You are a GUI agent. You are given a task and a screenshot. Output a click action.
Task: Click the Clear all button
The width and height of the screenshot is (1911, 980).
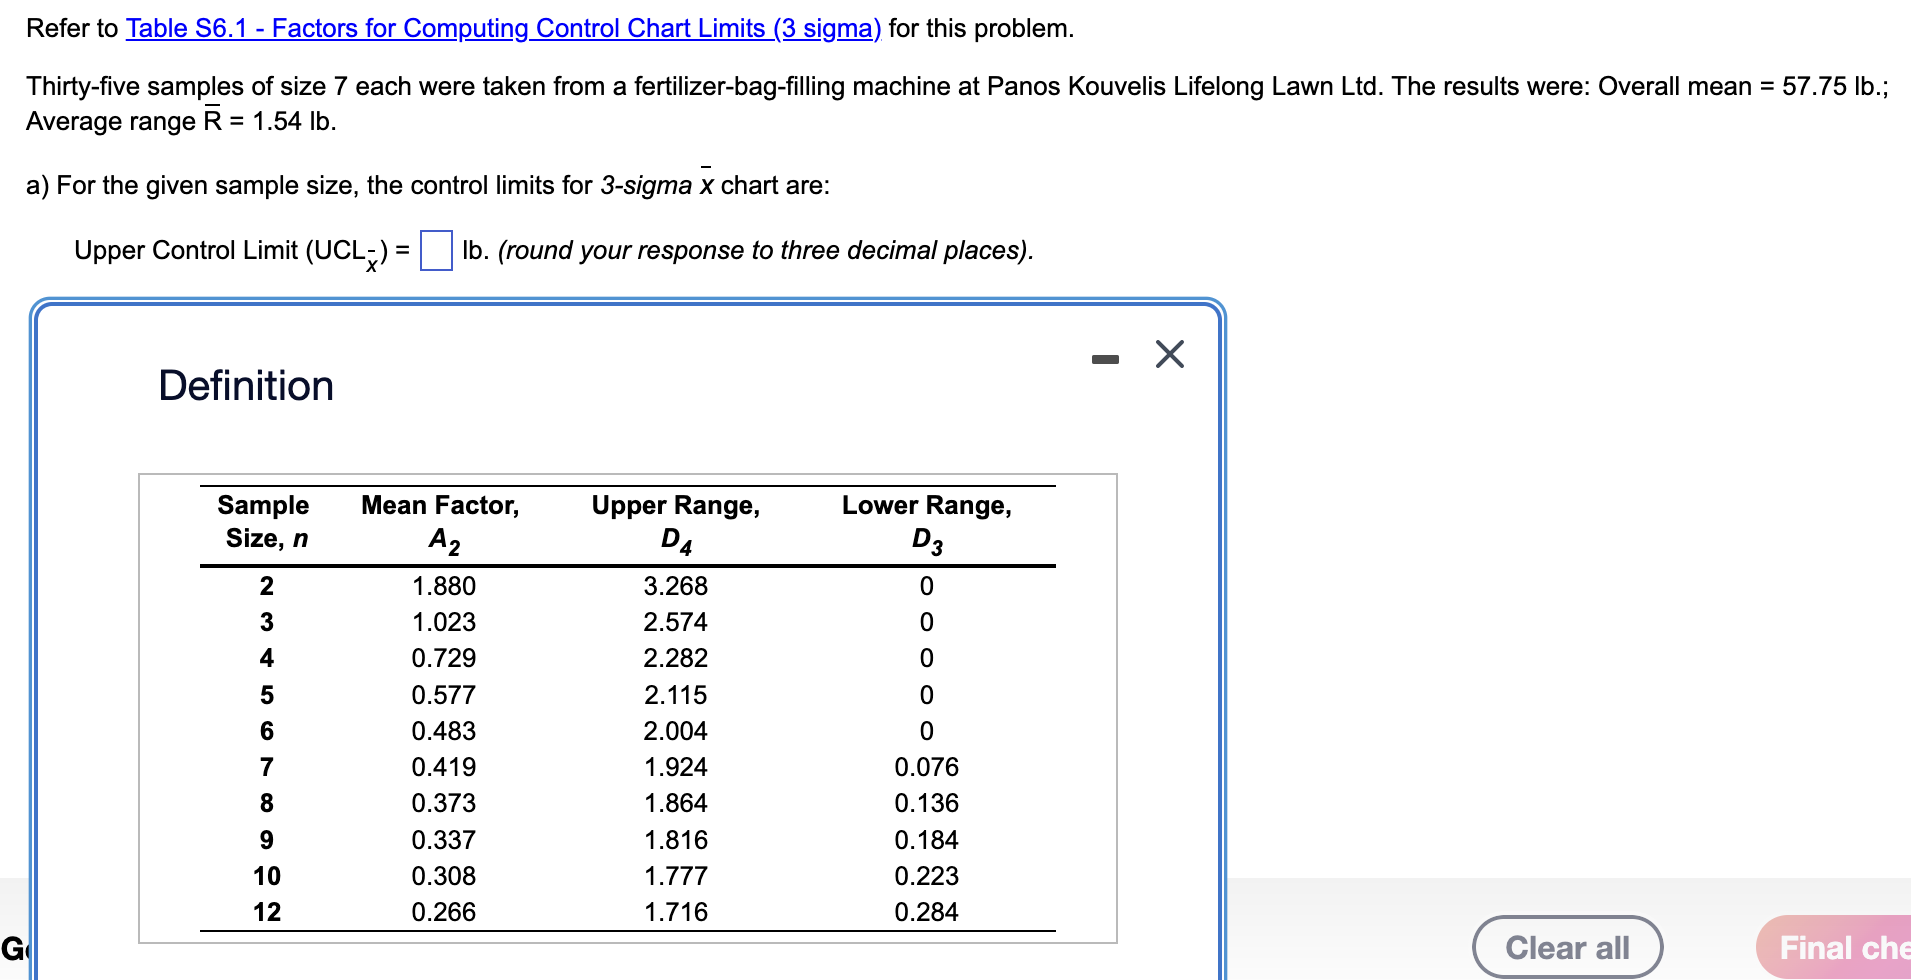(x=1567, y=947)
